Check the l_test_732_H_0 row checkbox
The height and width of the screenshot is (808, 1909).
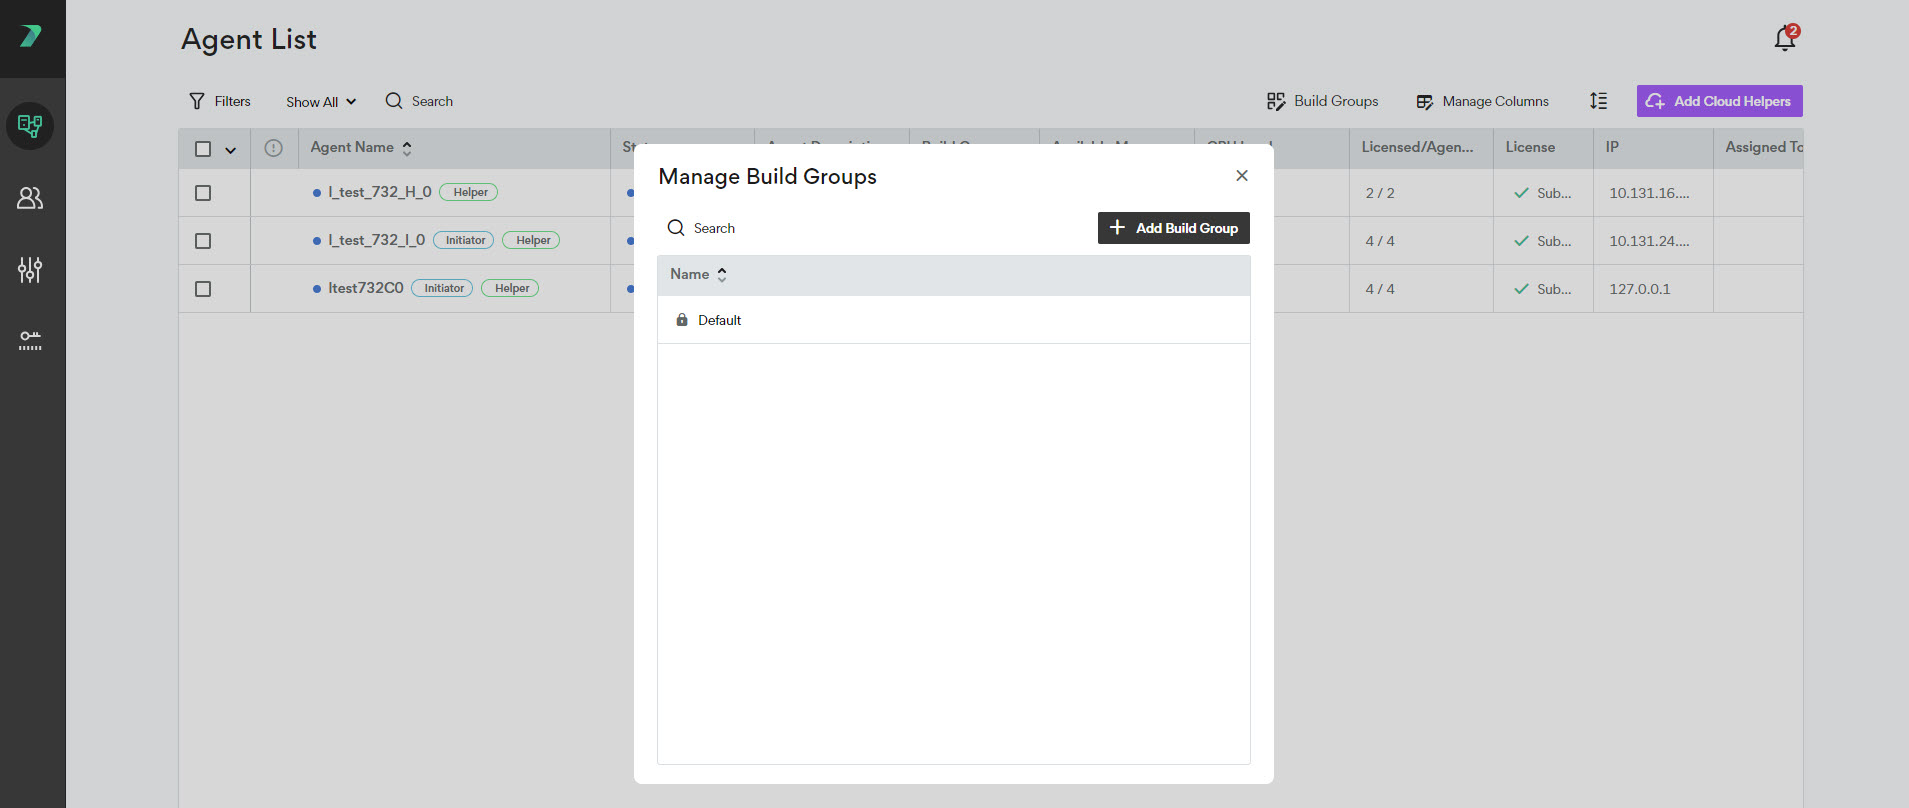tap(203, 193)
